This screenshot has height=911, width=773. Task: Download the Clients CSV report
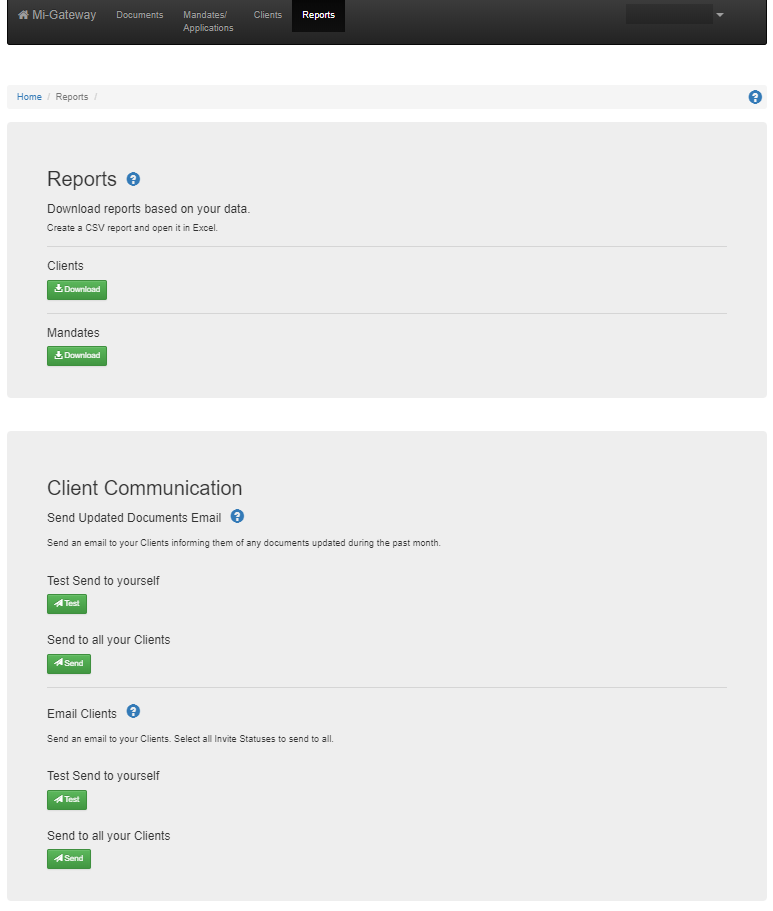point(77,290)
